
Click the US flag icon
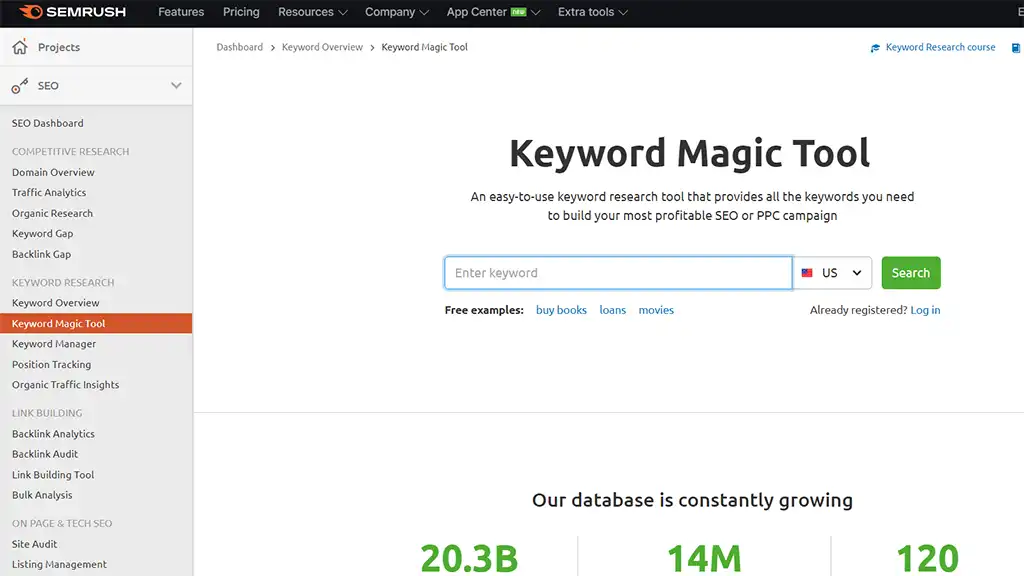pyautogui.click(x=807, y=273)
